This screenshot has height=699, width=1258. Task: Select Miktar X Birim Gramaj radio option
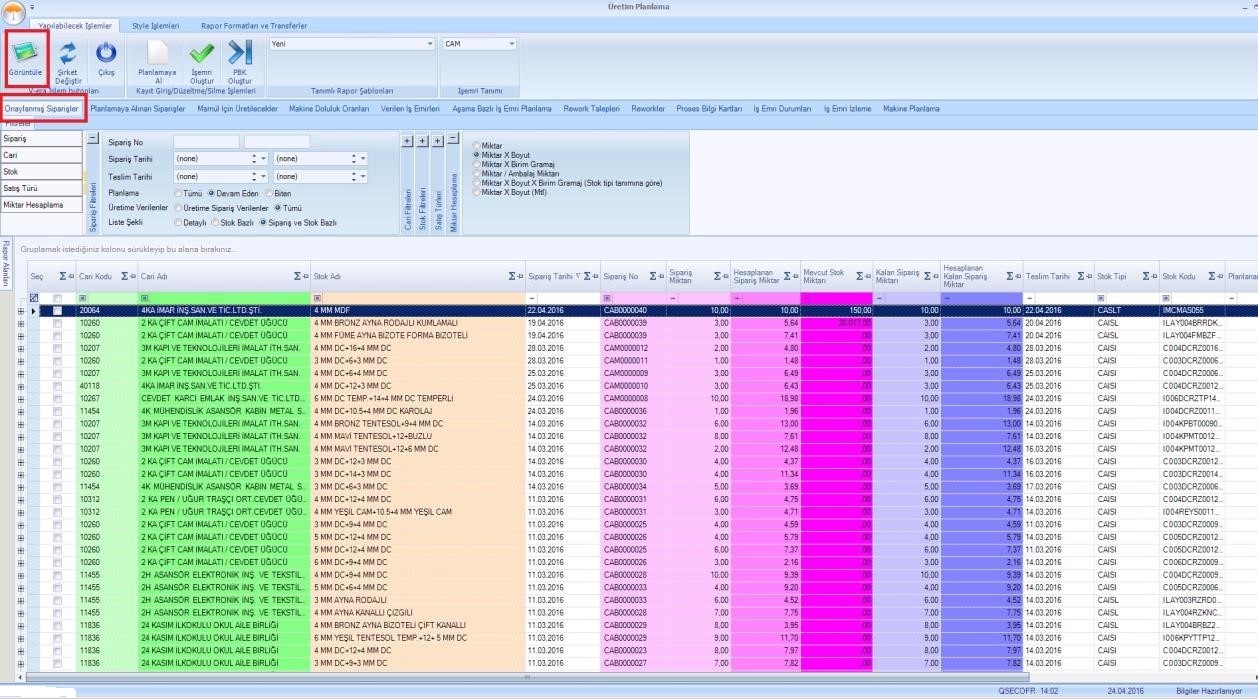[x=477, y=165]
